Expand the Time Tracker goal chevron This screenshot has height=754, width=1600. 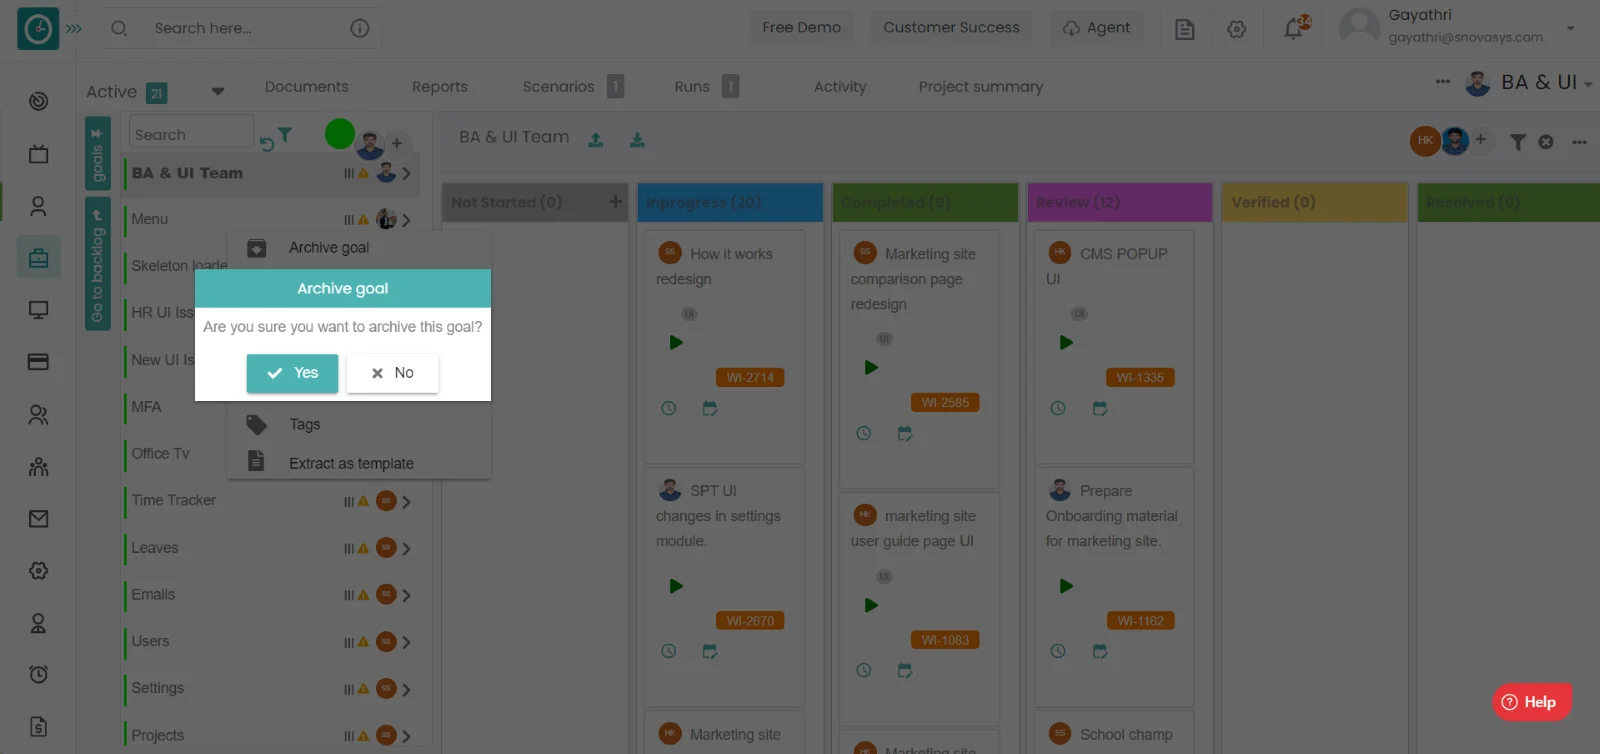click(x=406, y=502)
